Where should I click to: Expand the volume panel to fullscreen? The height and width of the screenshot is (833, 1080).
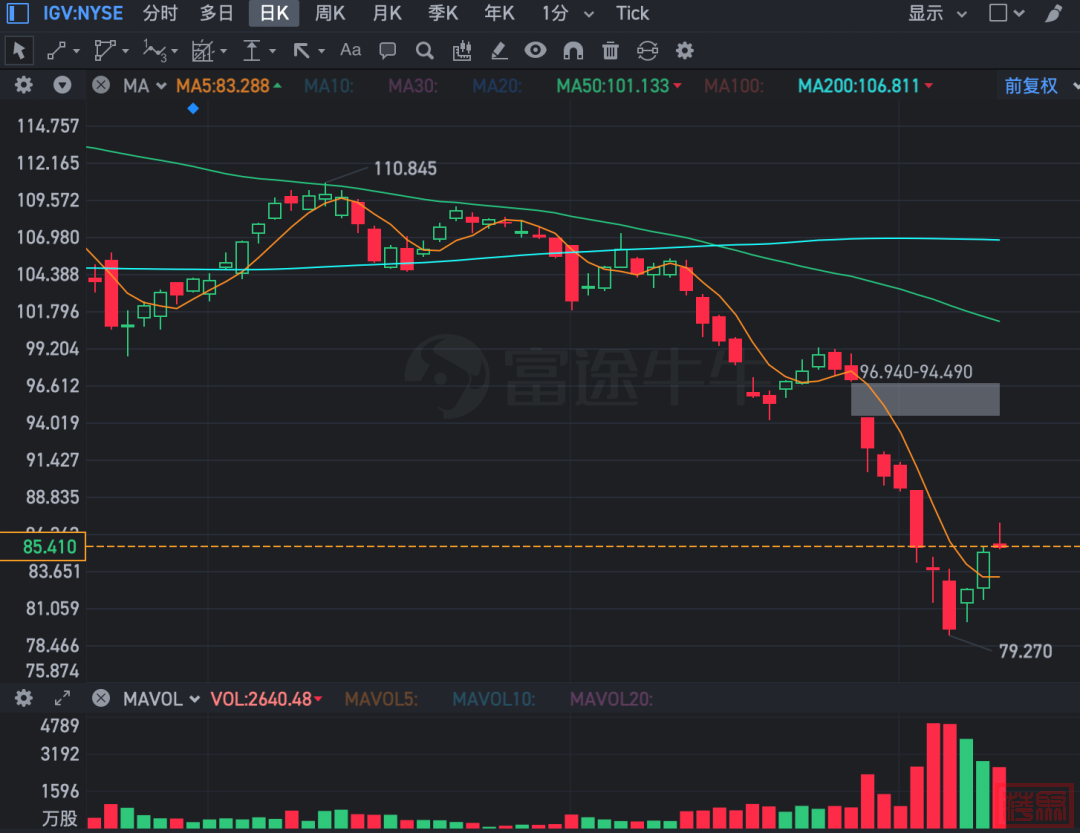[62, 699]
